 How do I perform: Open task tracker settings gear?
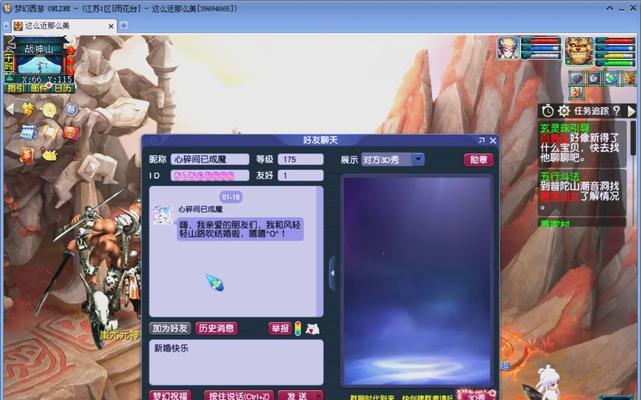(564, 111)
